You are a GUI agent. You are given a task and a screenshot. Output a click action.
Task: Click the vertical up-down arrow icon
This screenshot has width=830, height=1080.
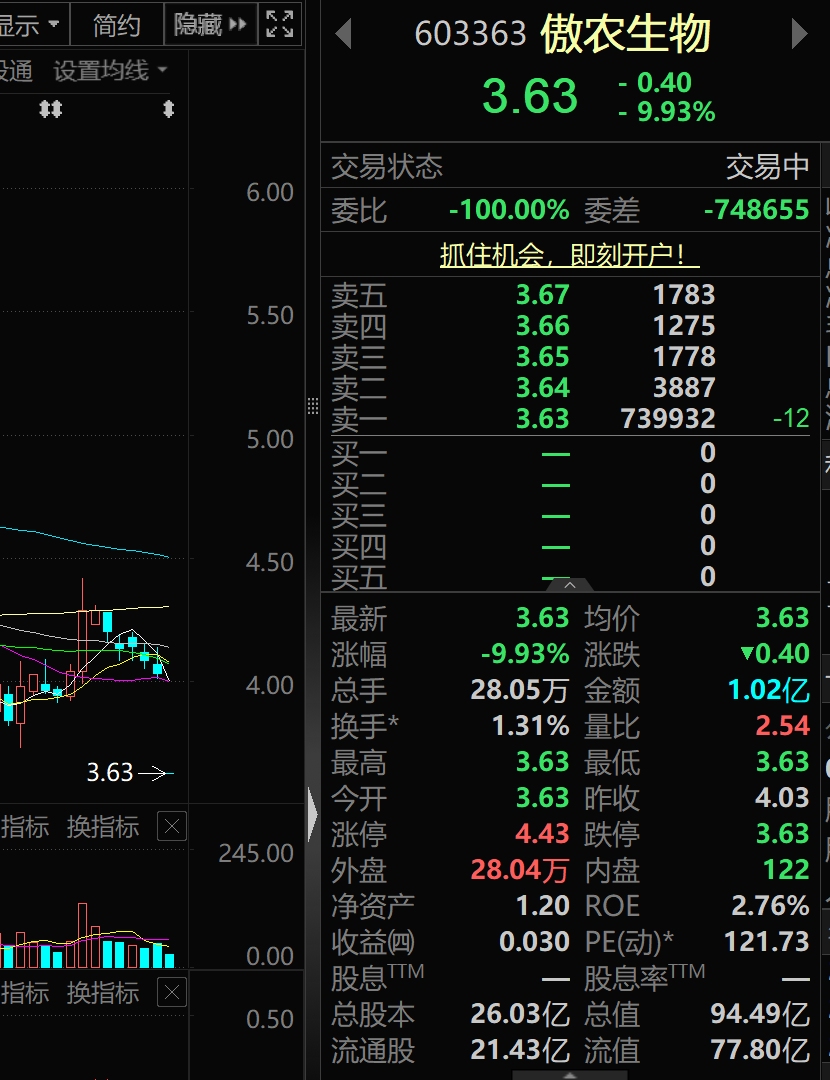tap(168, 109)
